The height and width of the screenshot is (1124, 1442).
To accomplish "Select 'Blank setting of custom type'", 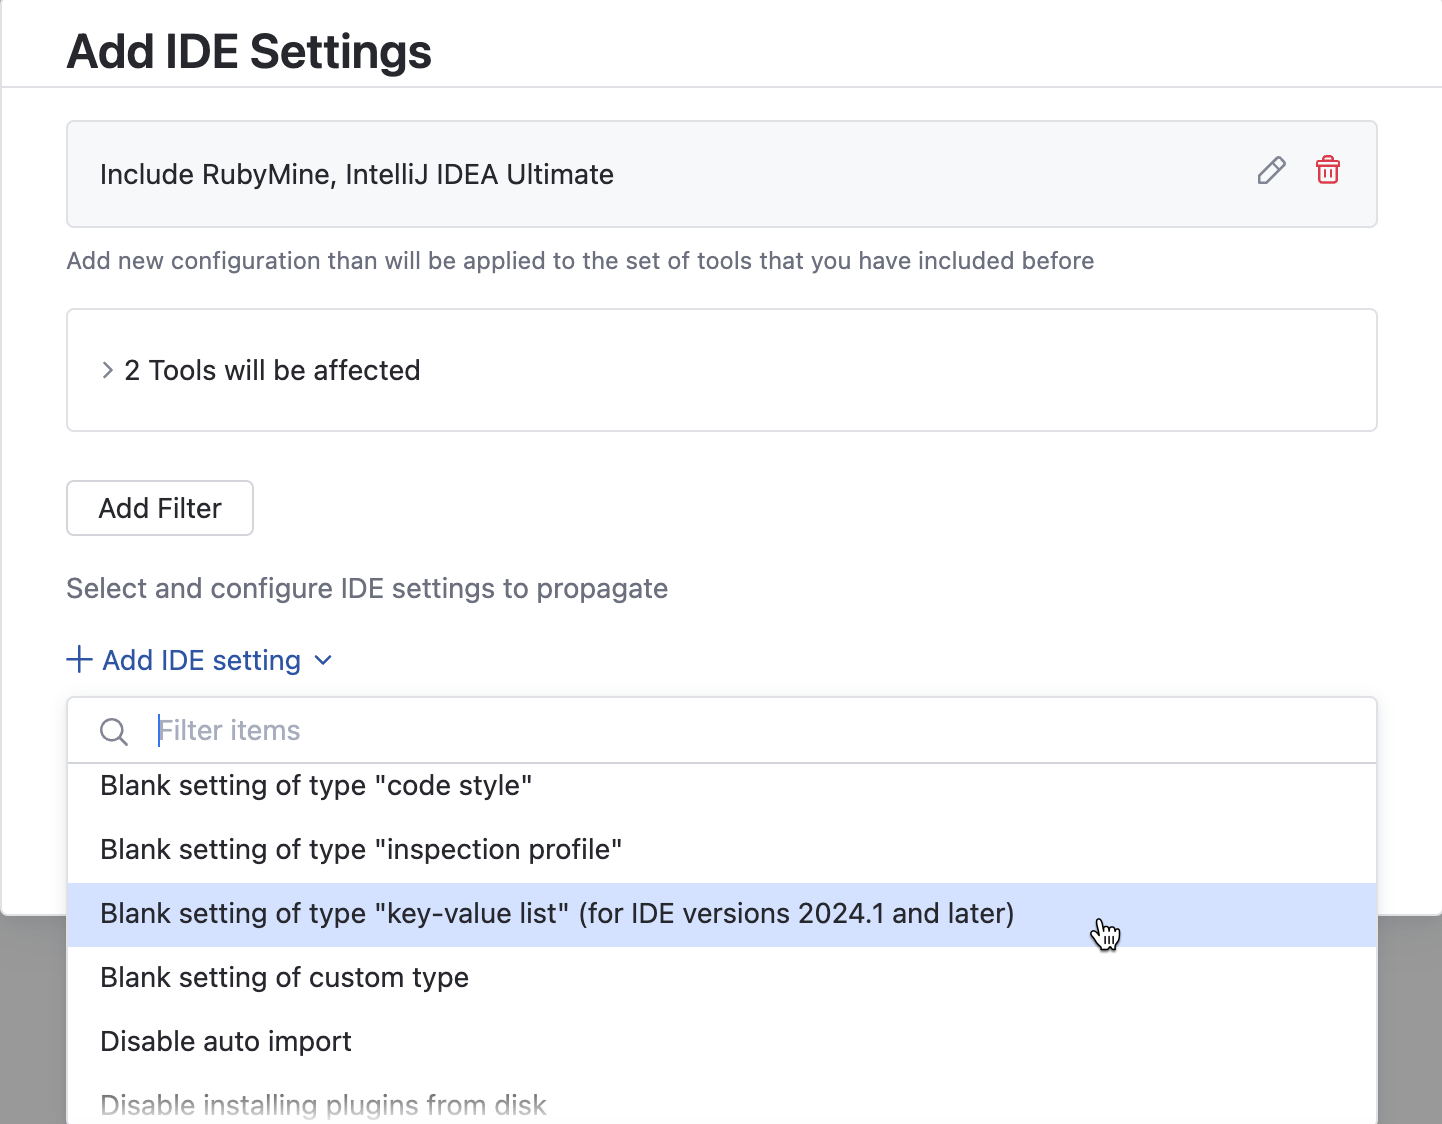I will [284, 977].
